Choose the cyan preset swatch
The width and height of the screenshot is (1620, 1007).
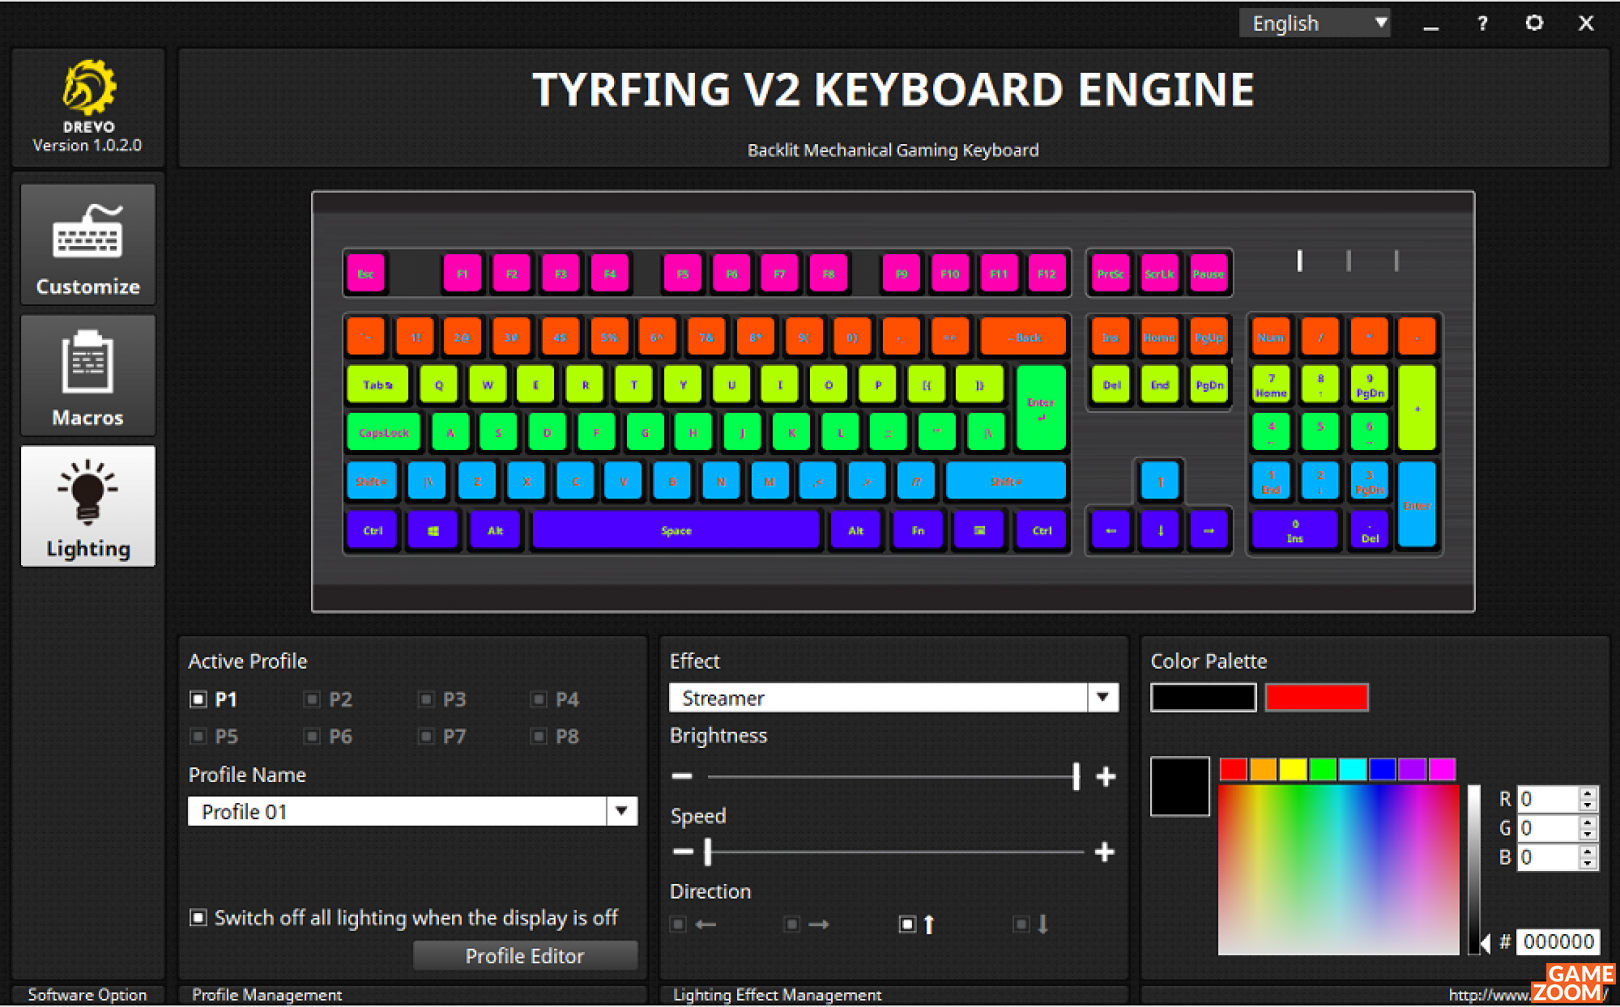pos(1353,769)
